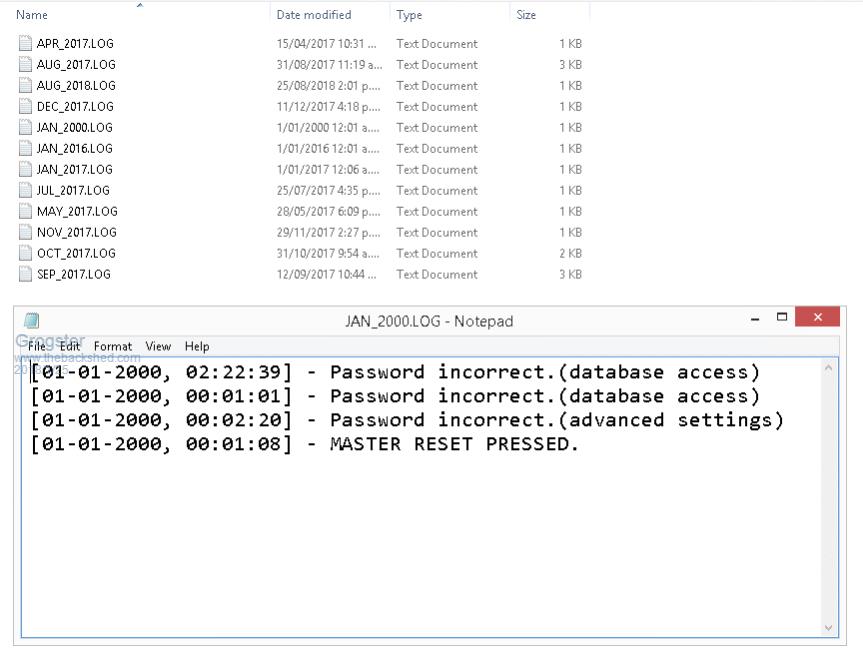Select the AUG_2018.LOG file icon
This screenshot has height=661, width=863.
pos(26,86)
